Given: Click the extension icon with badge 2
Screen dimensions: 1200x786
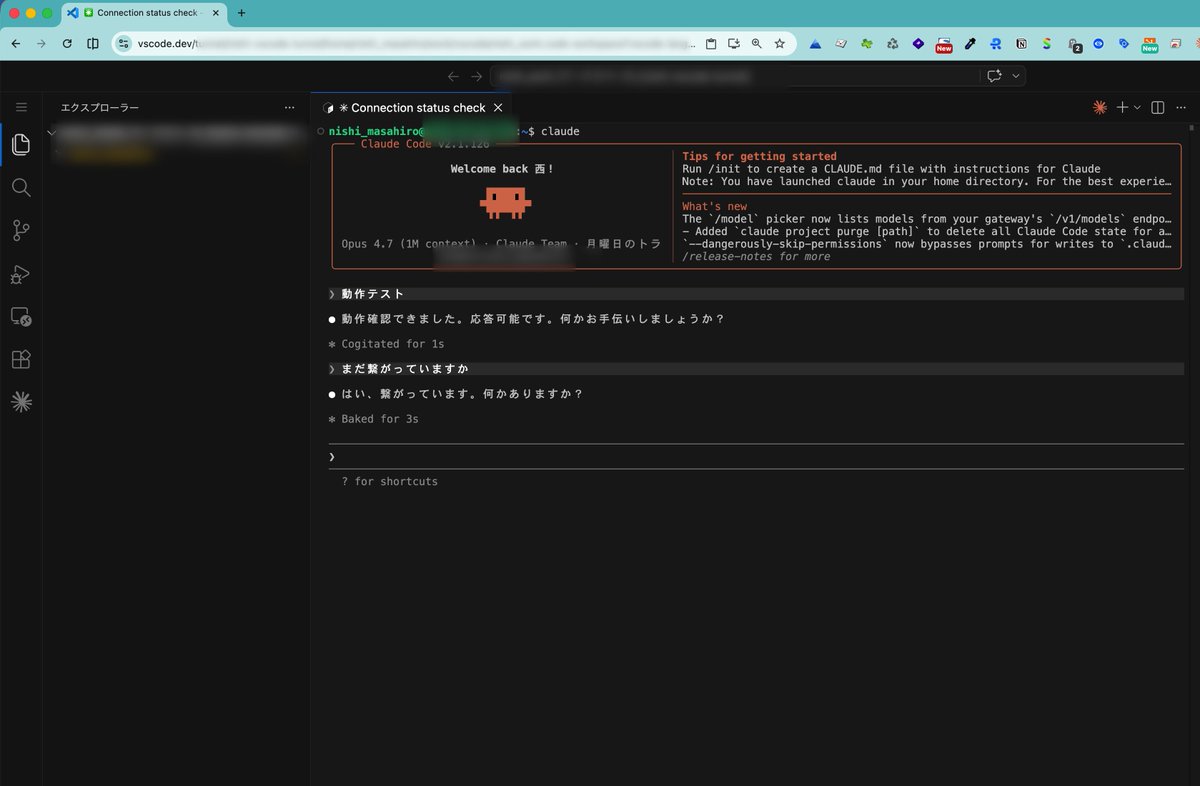Looking at the screenshot, I should click(x=1074, y=45).
